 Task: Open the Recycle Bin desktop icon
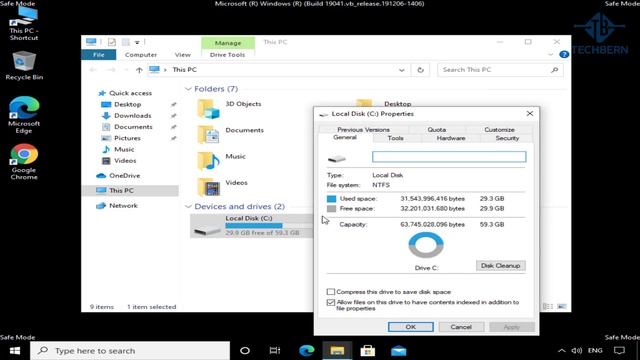pos(24,65)
